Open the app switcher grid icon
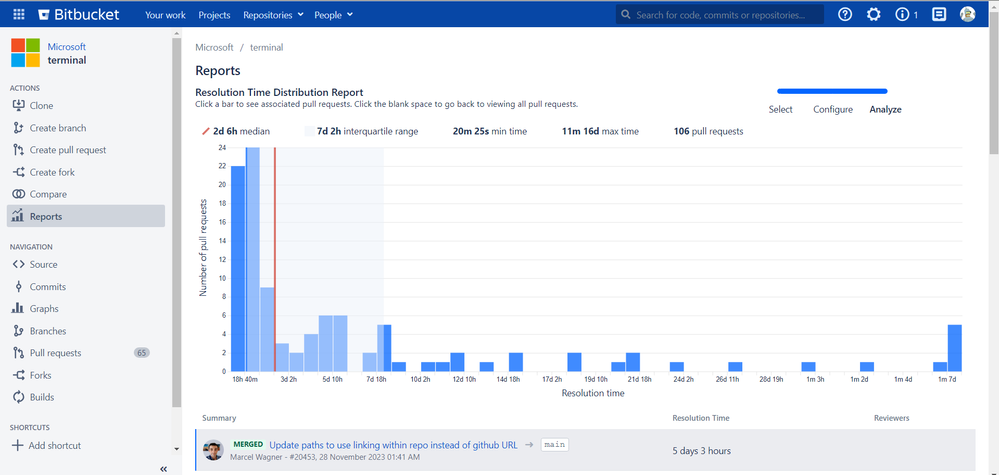 pos(18,15)
